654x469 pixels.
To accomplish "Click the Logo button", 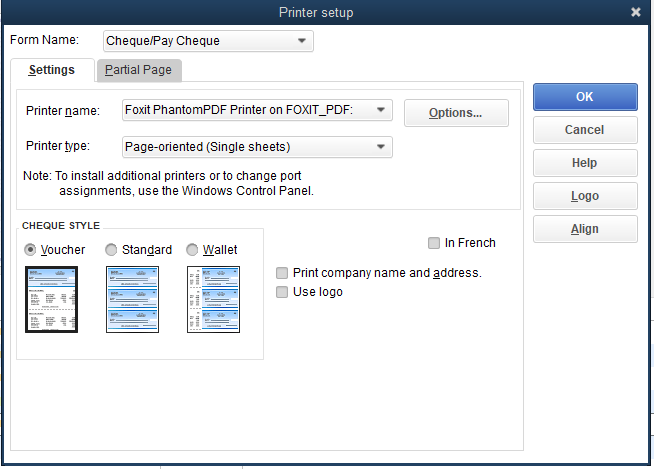I will point(585,196).
